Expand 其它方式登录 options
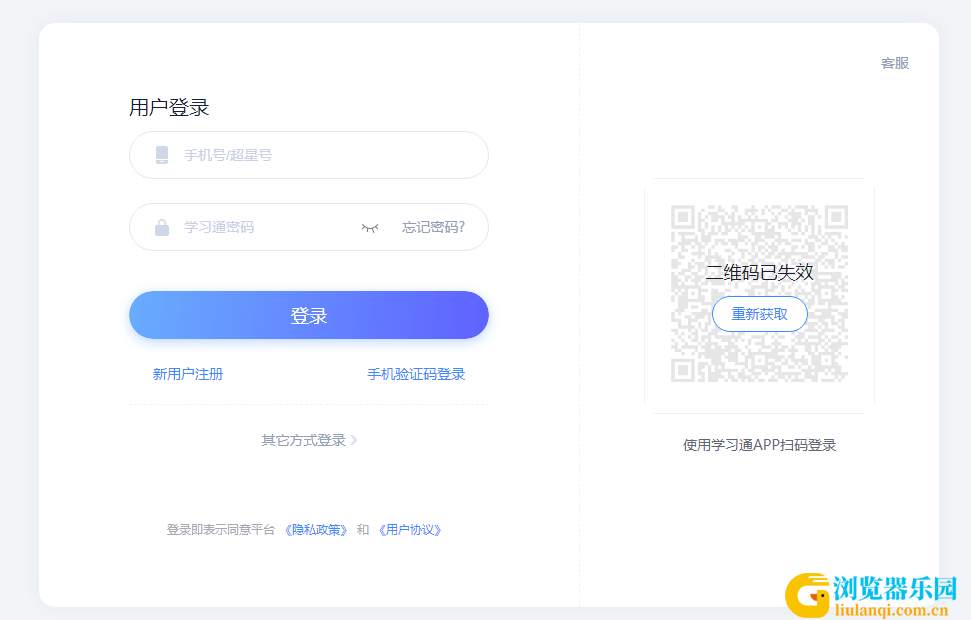 [x=309, y=440]
